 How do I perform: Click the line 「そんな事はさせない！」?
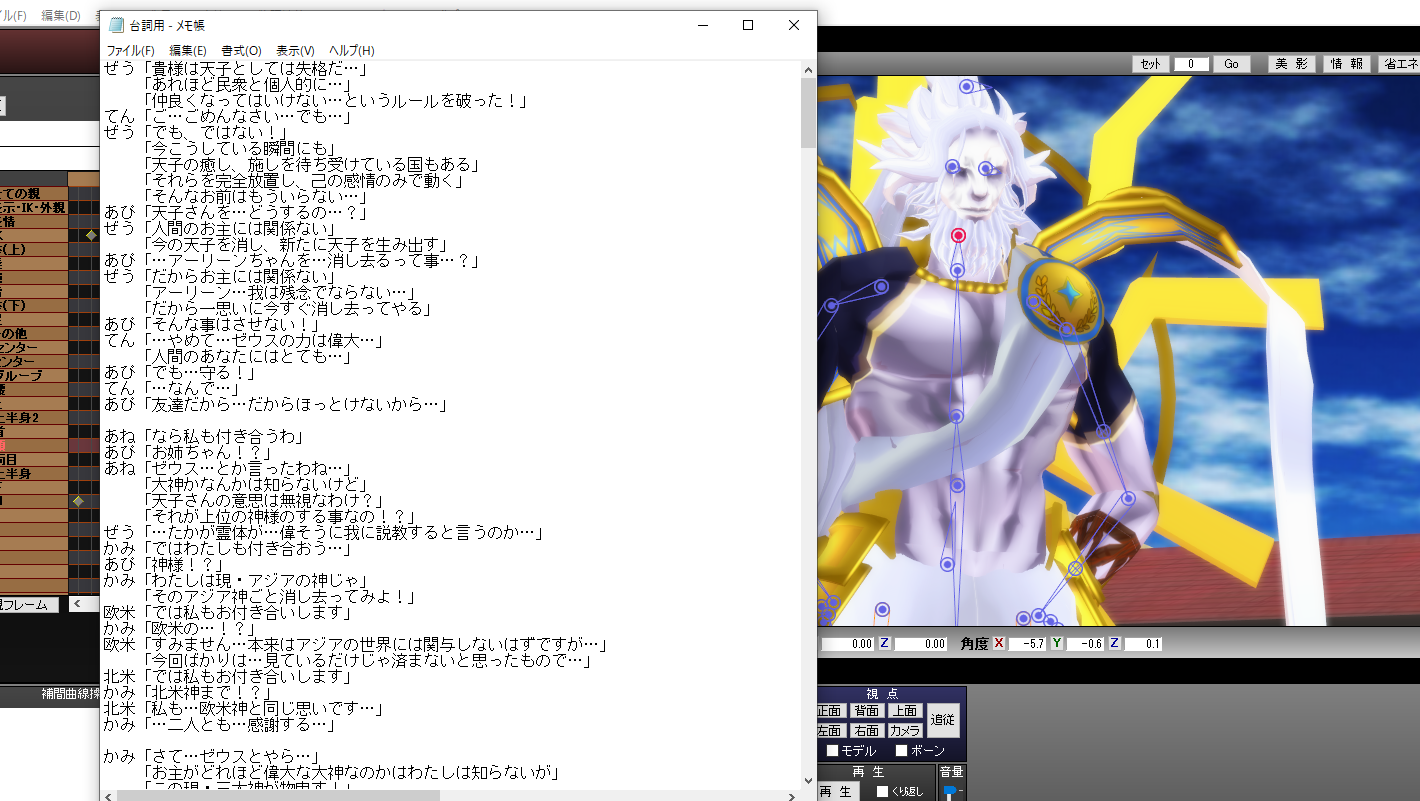click(231, 324)
